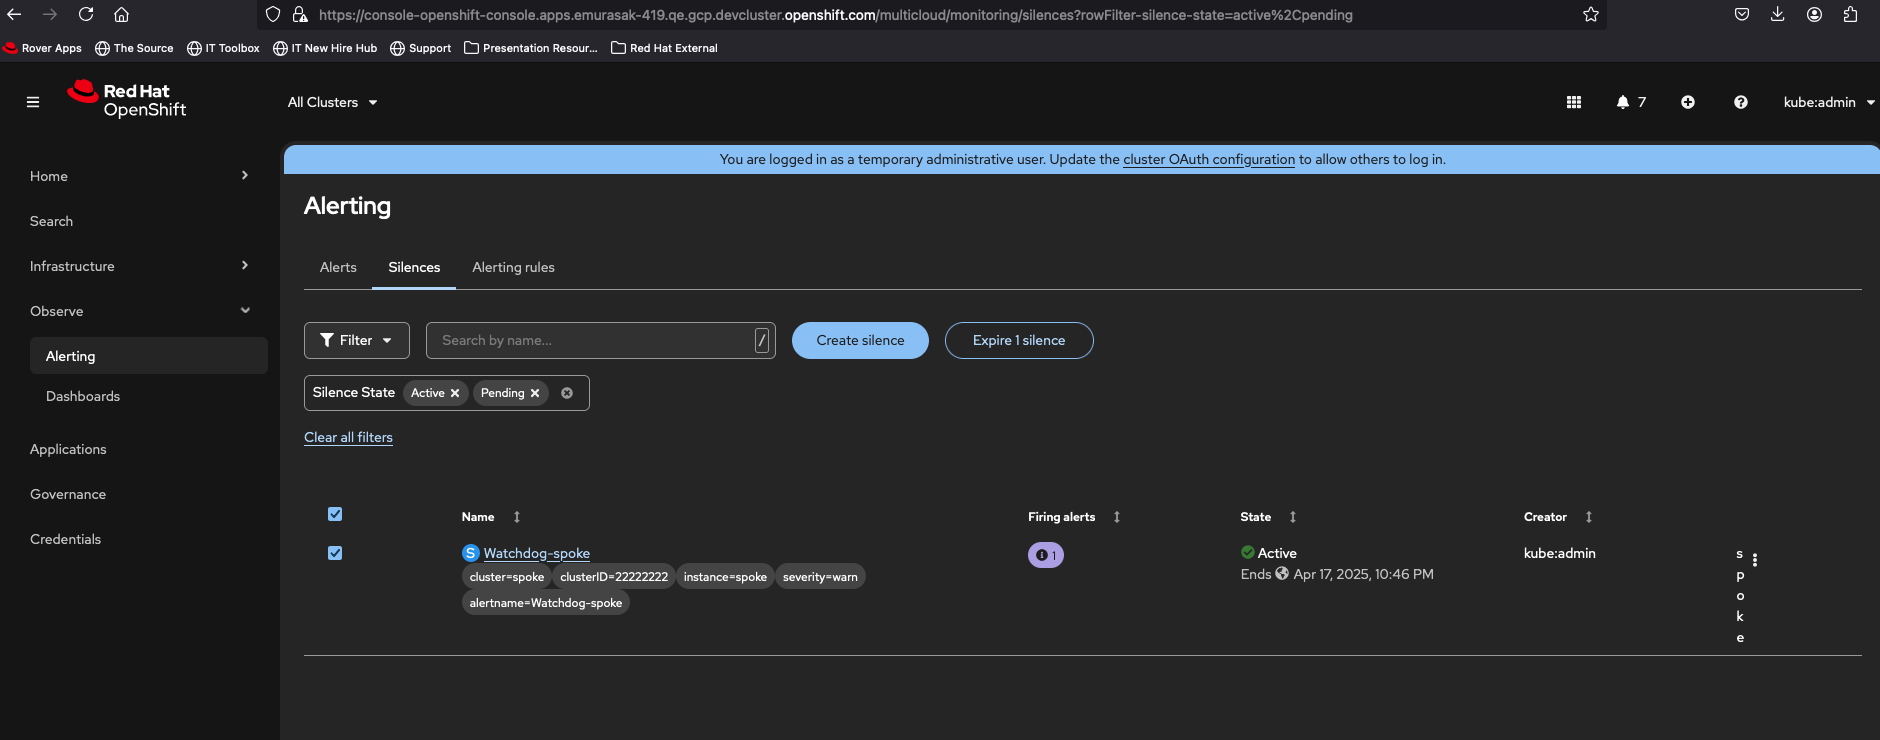Open the Alerting rules tab
The image size is (1880, 740).
[513, 267]
